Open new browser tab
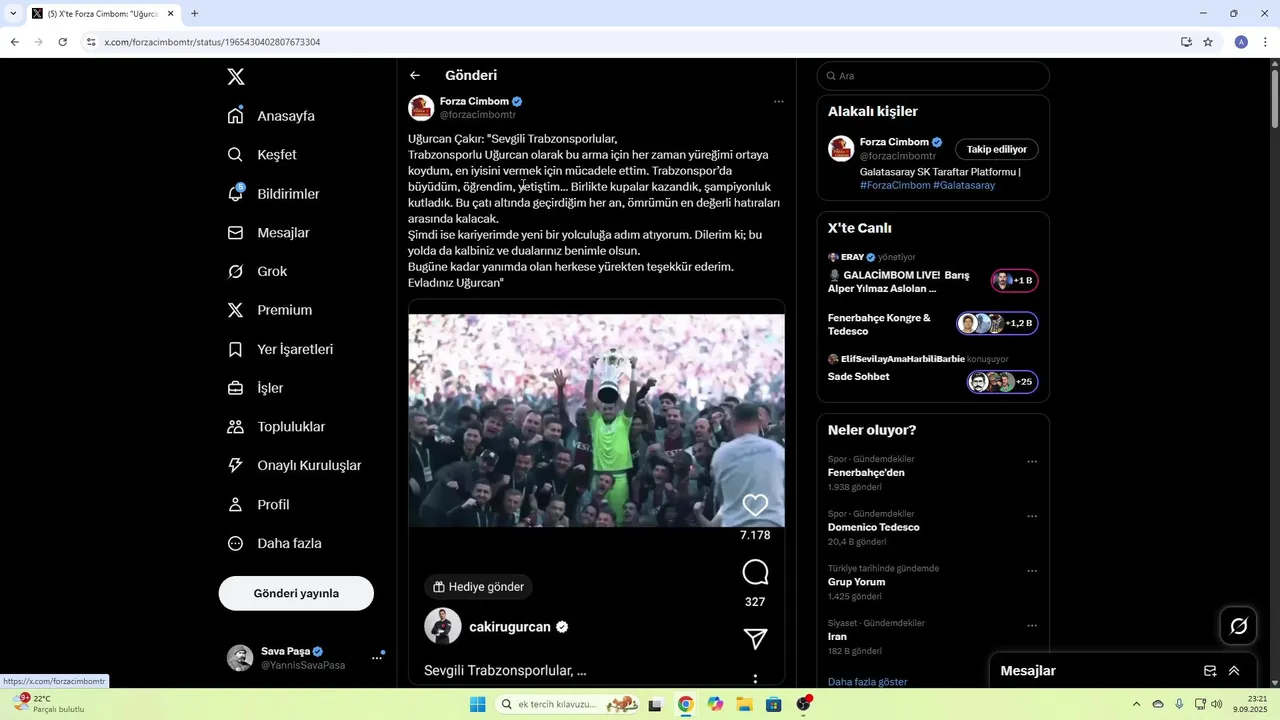1280x720 pixels. [x=194, y=14]
